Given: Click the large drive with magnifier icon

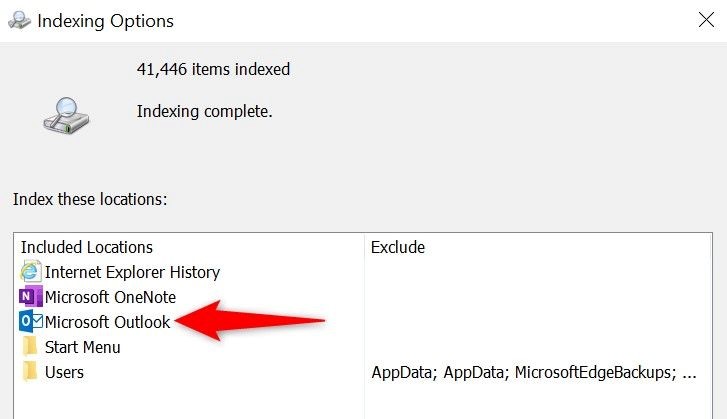Looking at the screenshot, I should pyautogui.click(x=66, y=116).
